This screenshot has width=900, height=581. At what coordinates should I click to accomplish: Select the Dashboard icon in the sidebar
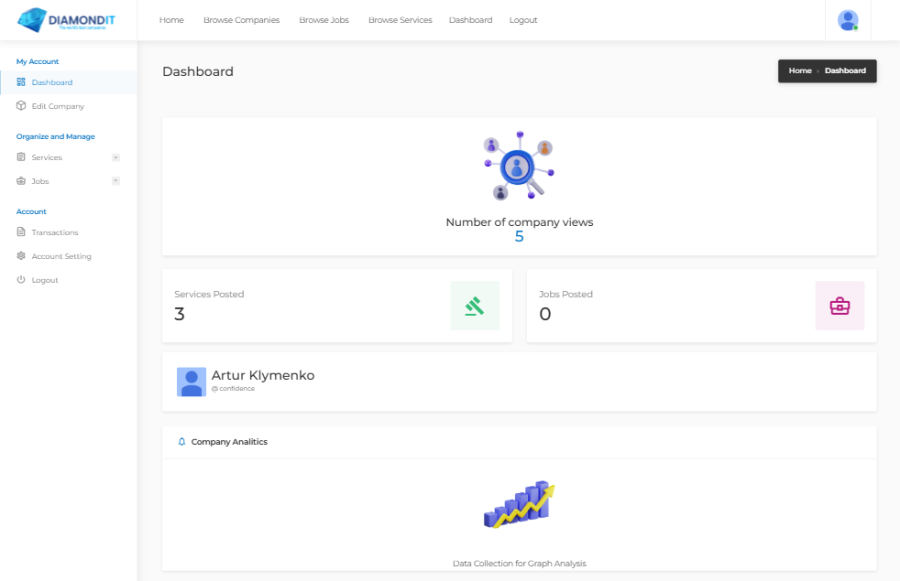[19, 82]
